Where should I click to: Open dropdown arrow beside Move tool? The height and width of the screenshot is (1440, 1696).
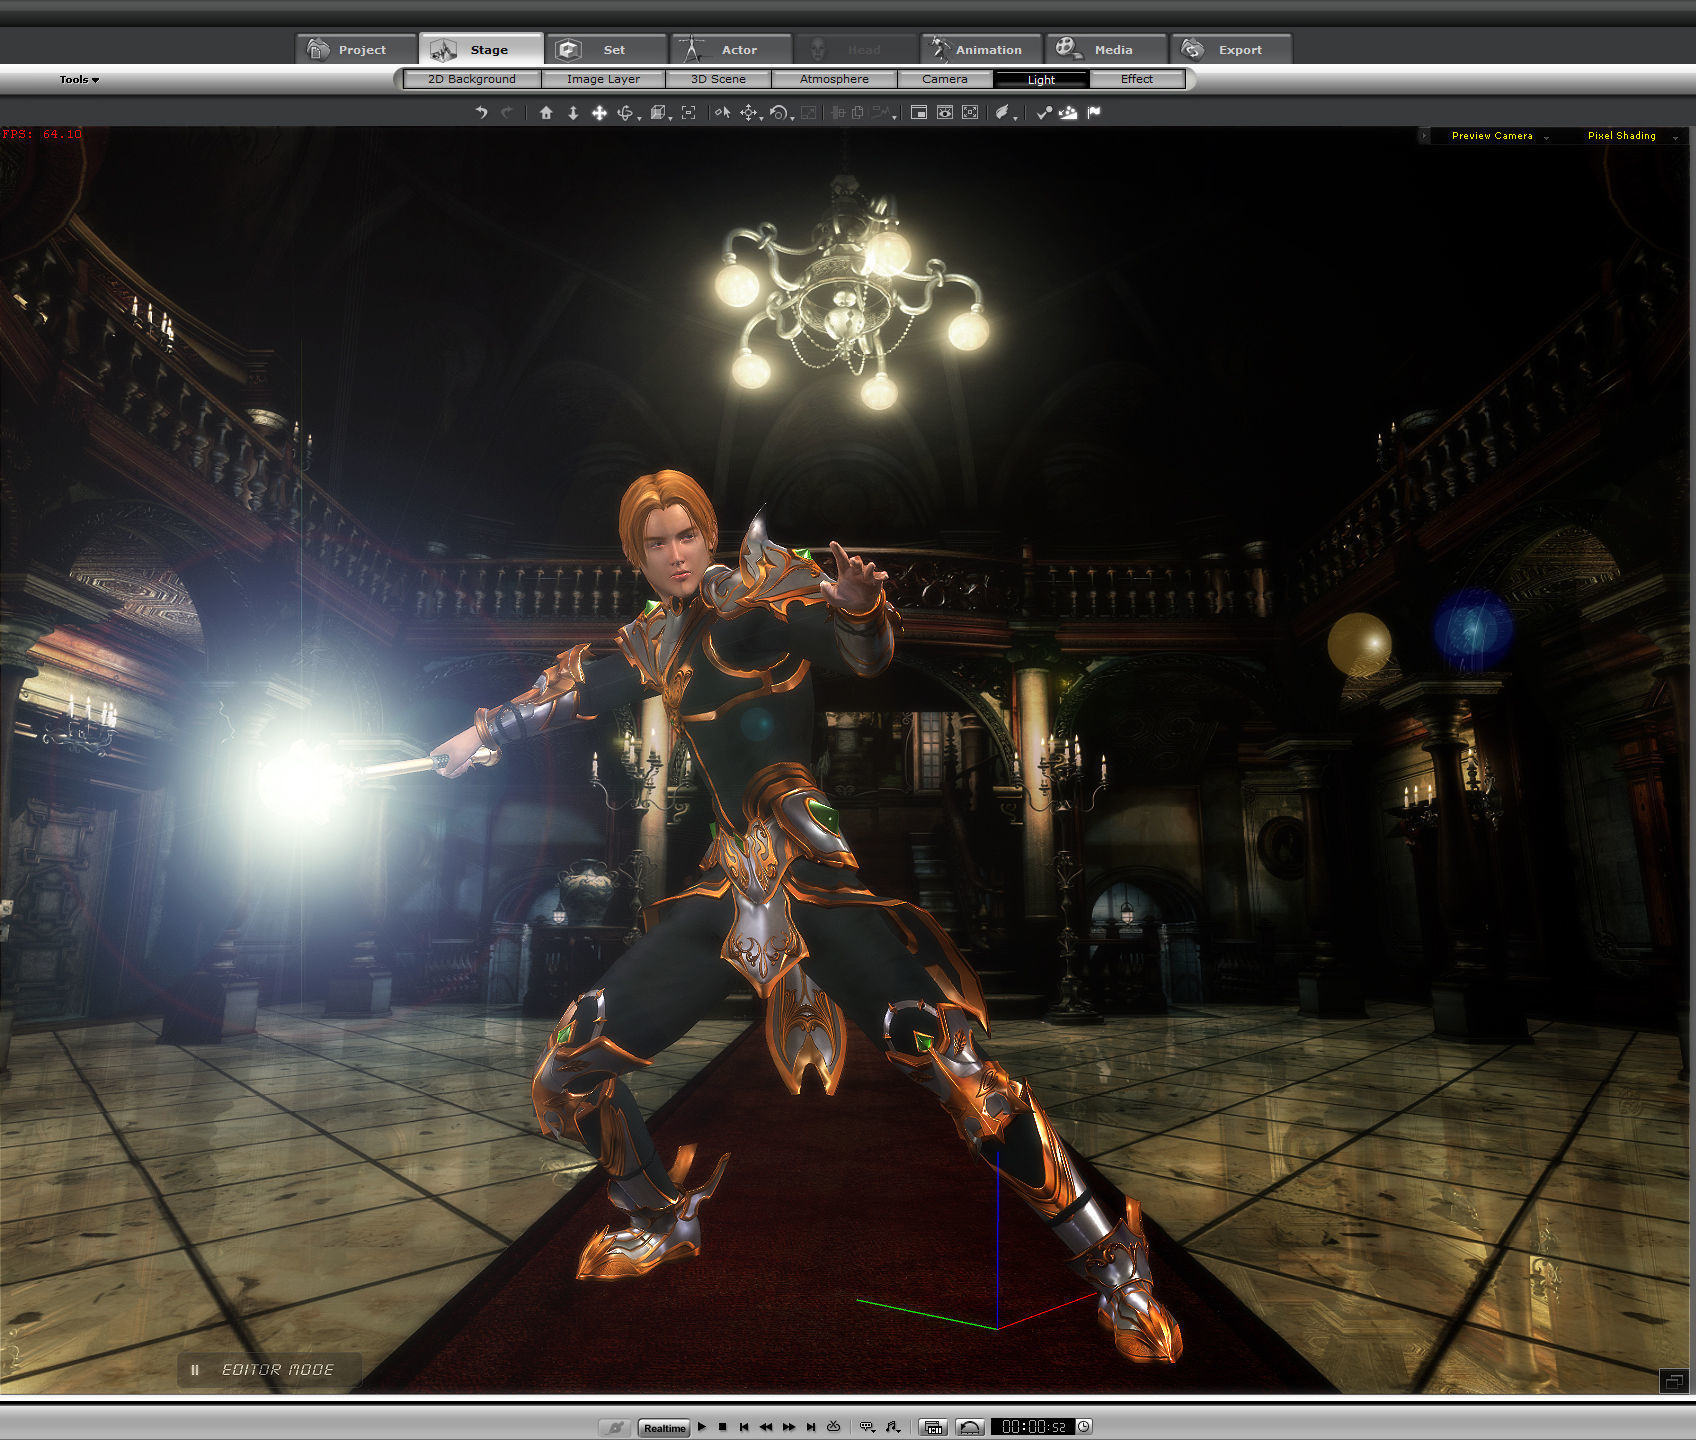761,119
